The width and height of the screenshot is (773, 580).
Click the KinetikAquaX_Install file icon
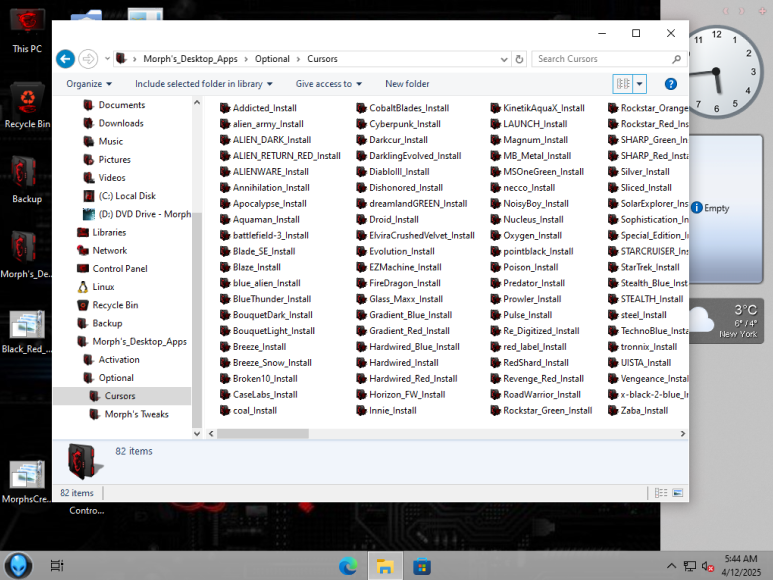pos(495,108)
